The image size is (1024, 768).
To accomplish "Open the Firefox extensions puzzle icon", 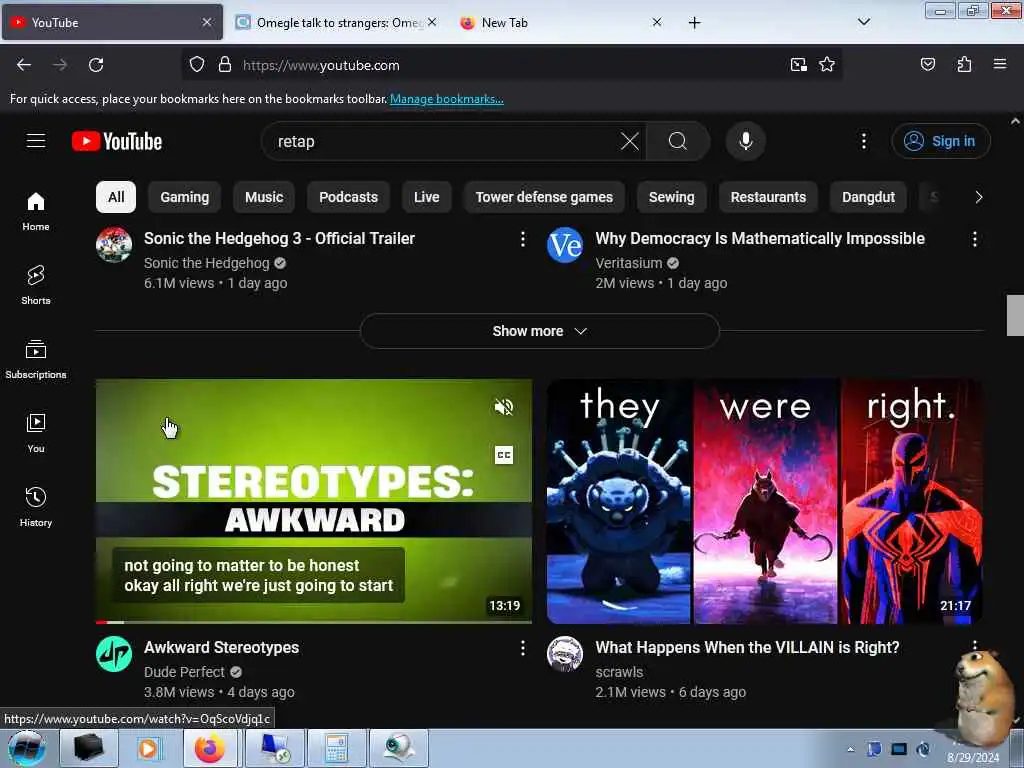I will click(964, 64).
